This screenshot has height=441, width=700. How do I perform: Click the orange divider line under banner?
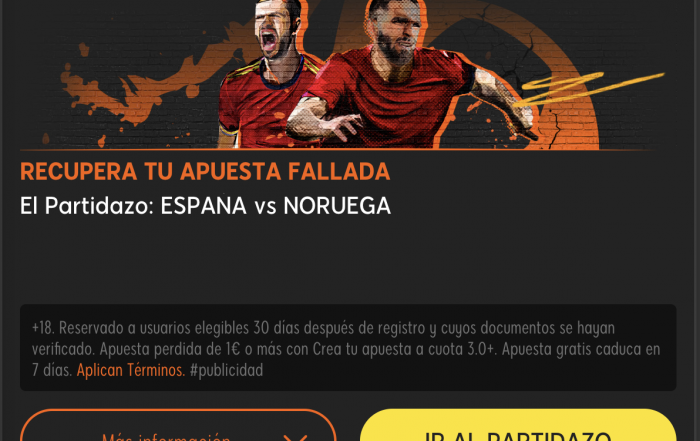[339, 149]
